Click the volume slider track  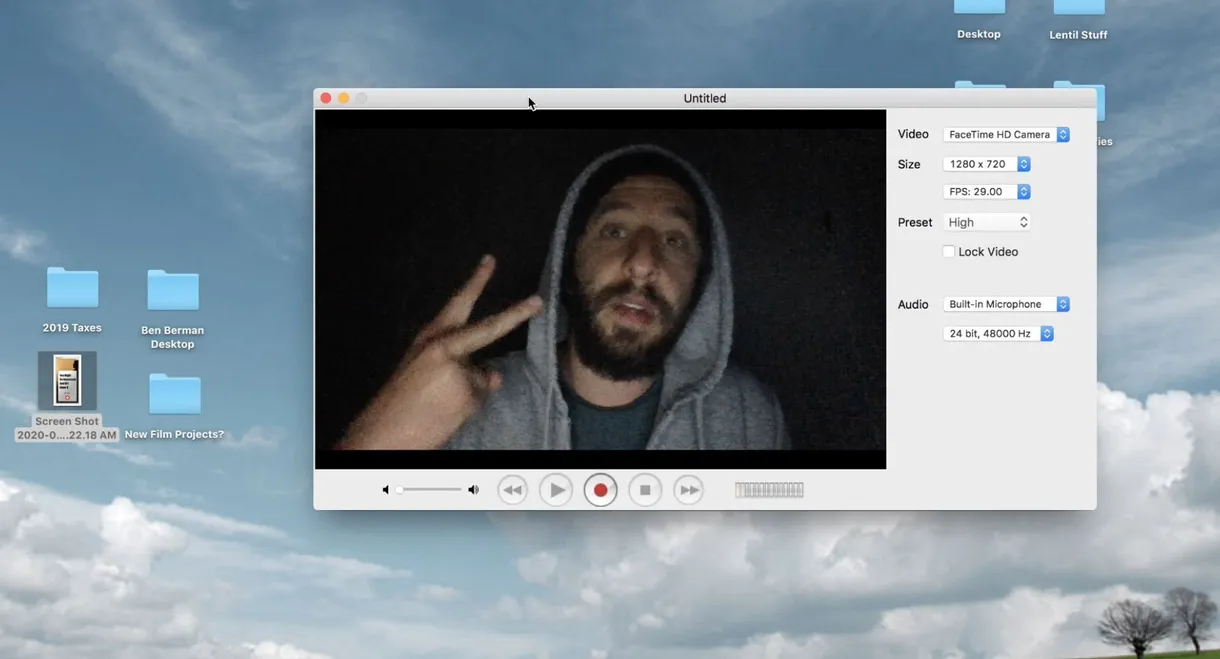tap(431, 490)
